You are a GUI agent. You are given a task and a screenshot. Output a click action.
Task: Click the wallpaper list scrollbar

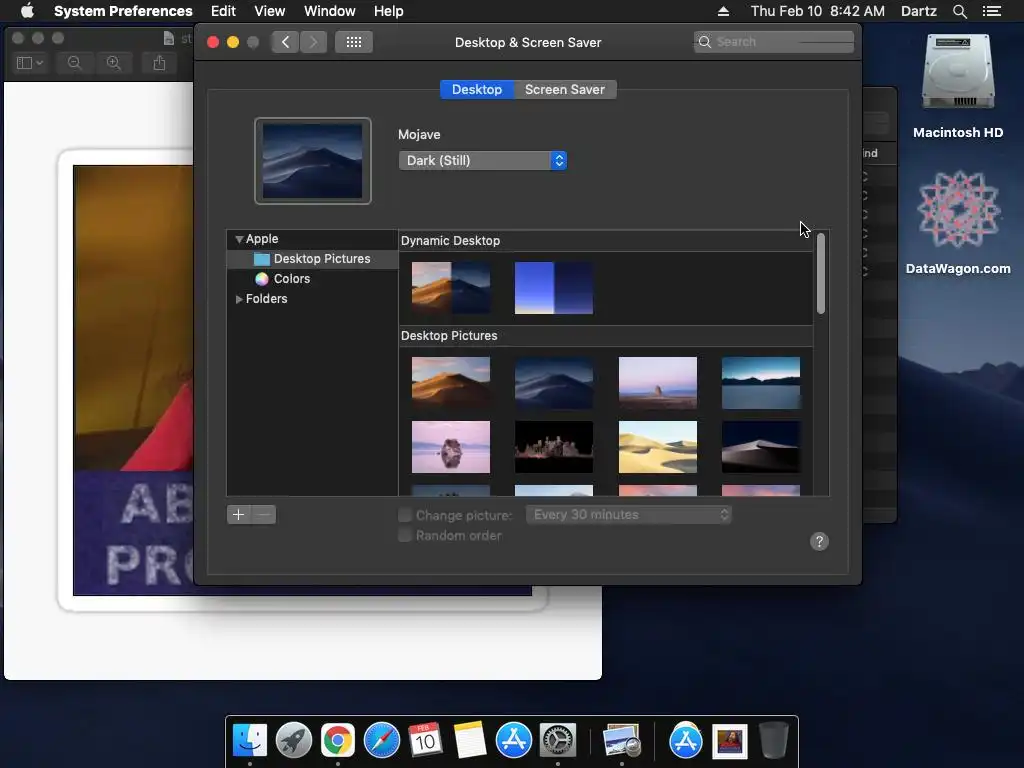tap(821, 274)
